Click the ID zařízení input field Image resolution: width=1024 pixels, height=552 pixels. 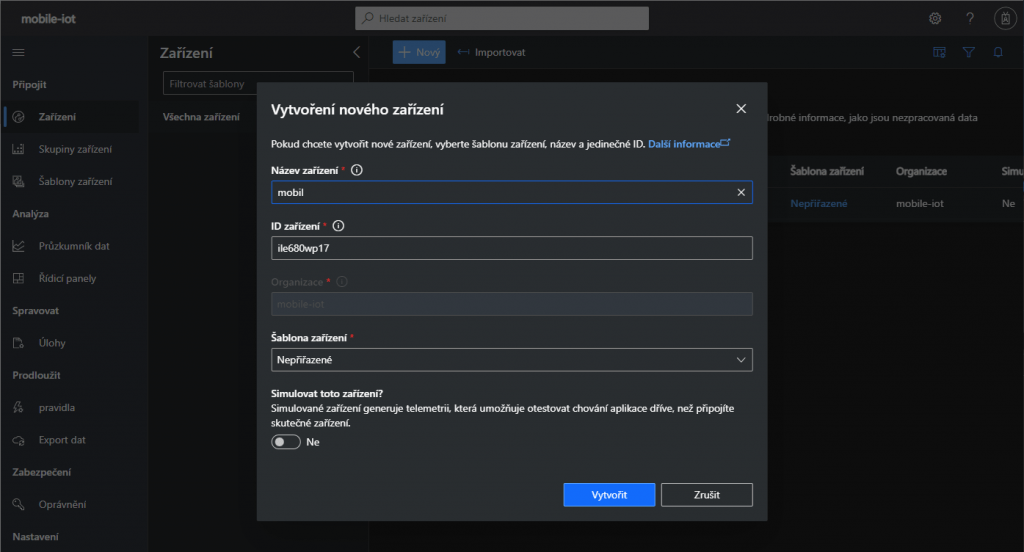click(511, 248)
